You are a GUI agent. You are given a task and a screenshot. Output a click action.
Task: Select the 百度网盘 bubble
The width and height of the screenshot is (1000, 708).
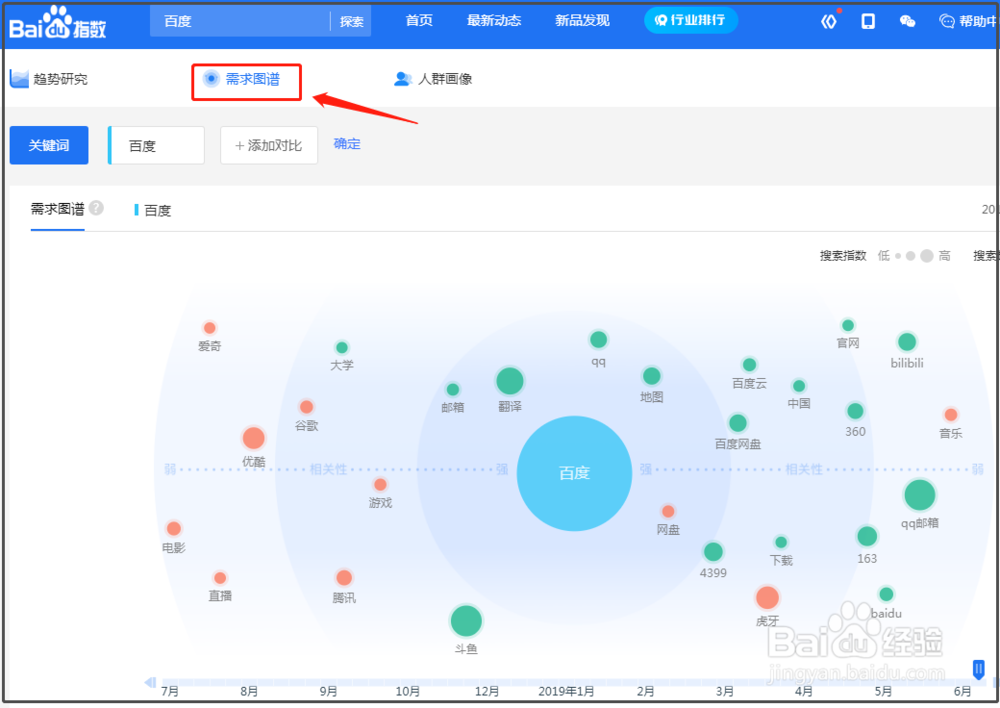737,423
